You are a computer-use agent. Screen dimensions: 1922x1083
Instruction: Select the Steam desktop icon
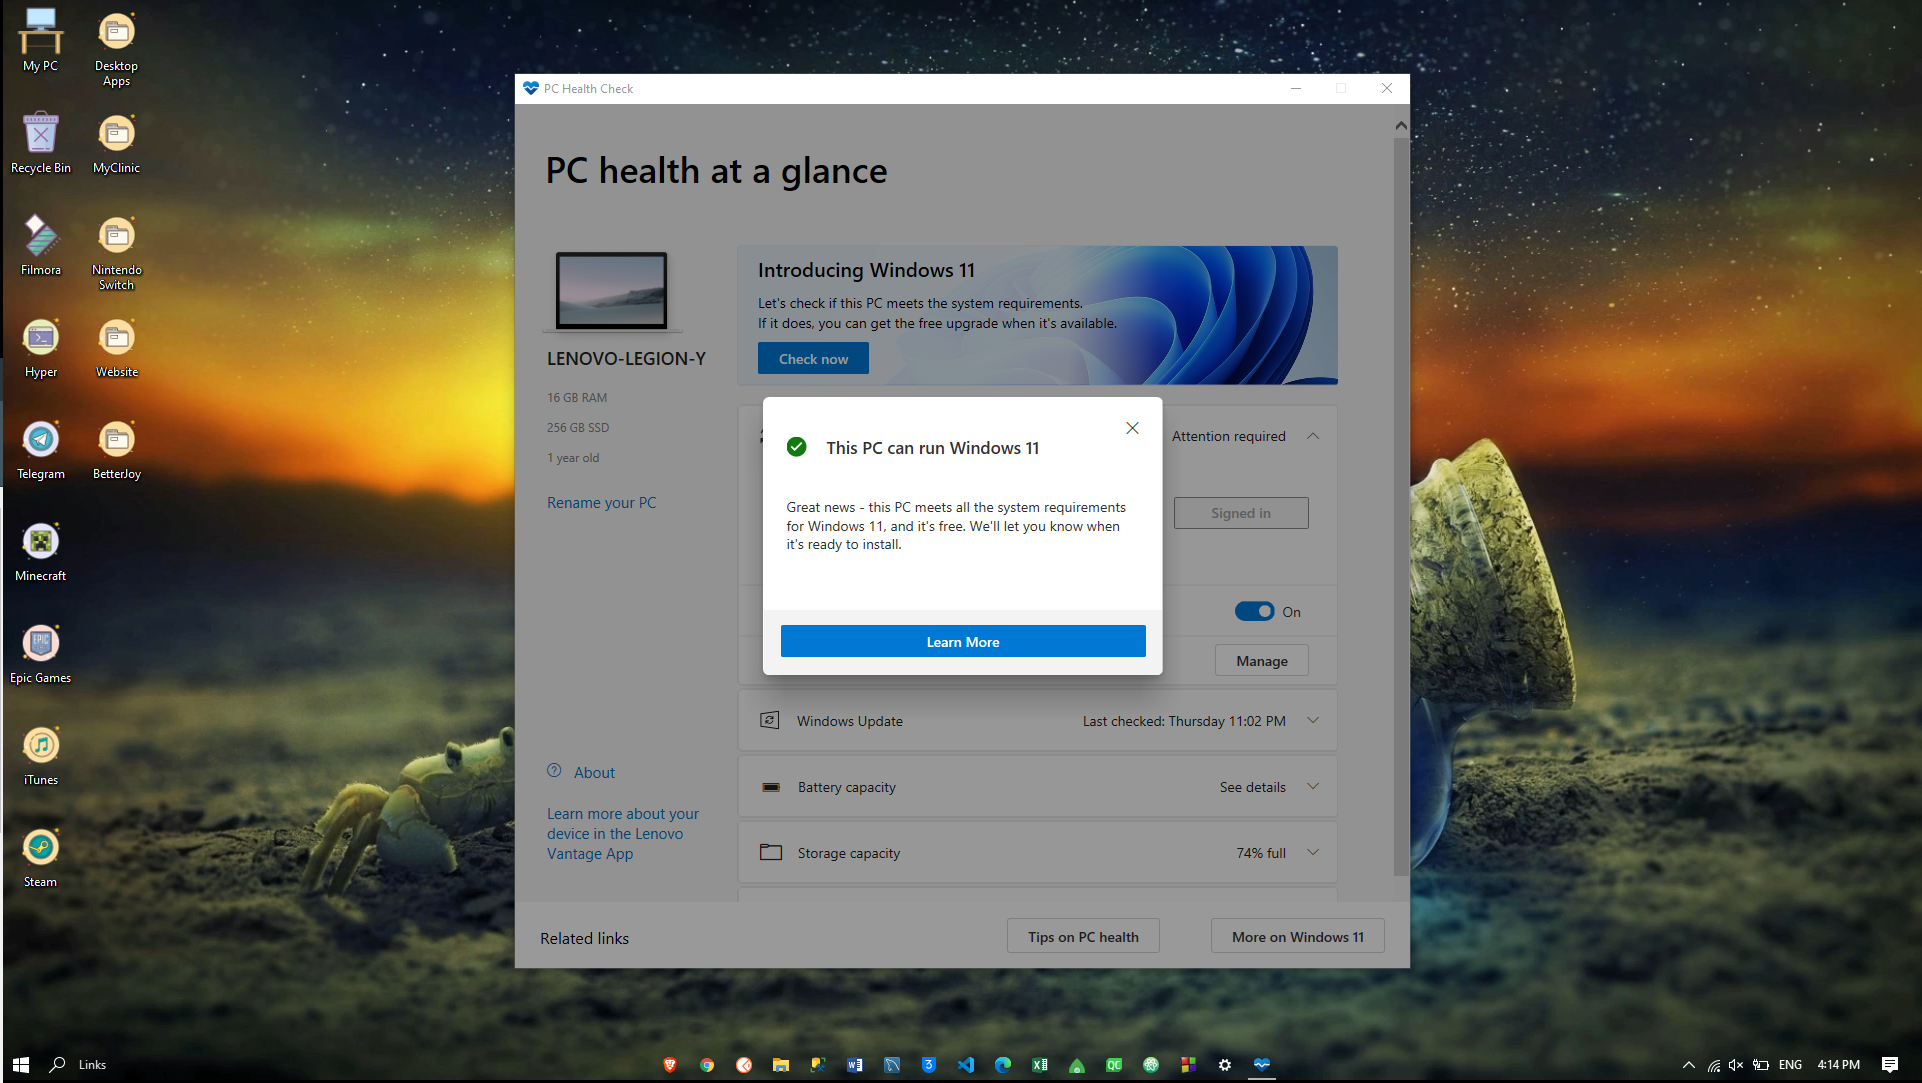click(41, 856)
